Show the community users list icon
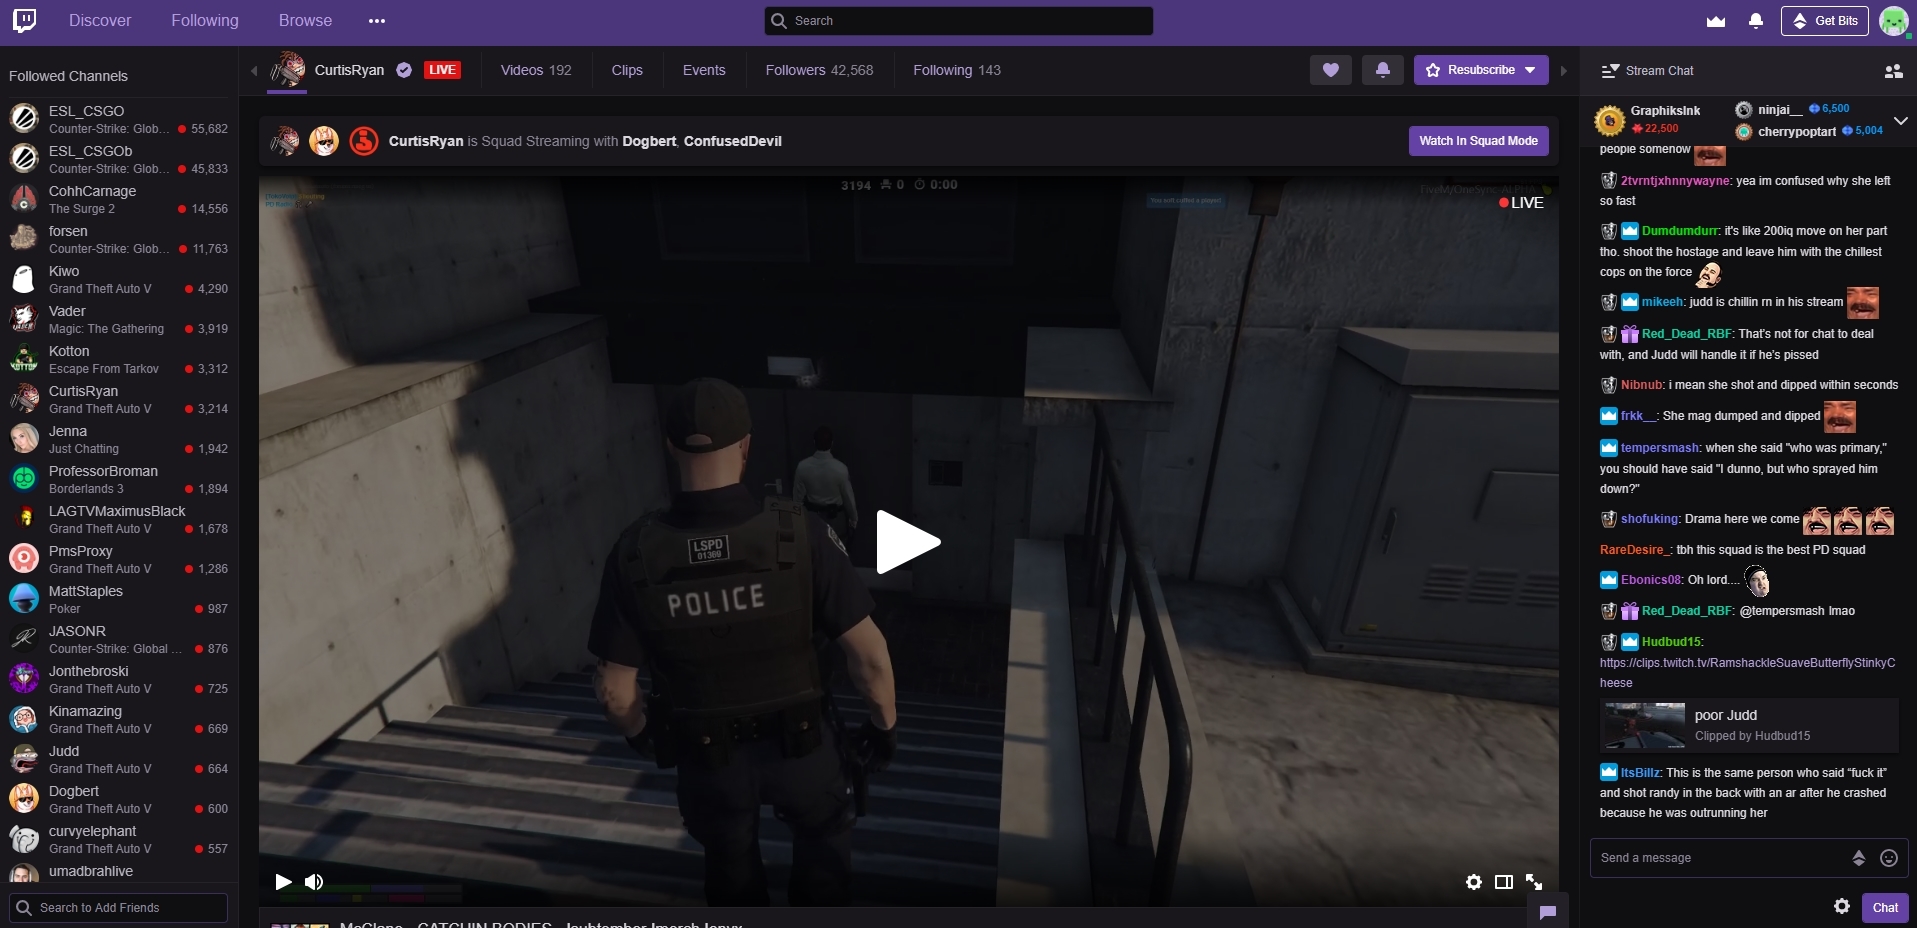This screenshot has width=1917, height=928. pos(1893,71)
